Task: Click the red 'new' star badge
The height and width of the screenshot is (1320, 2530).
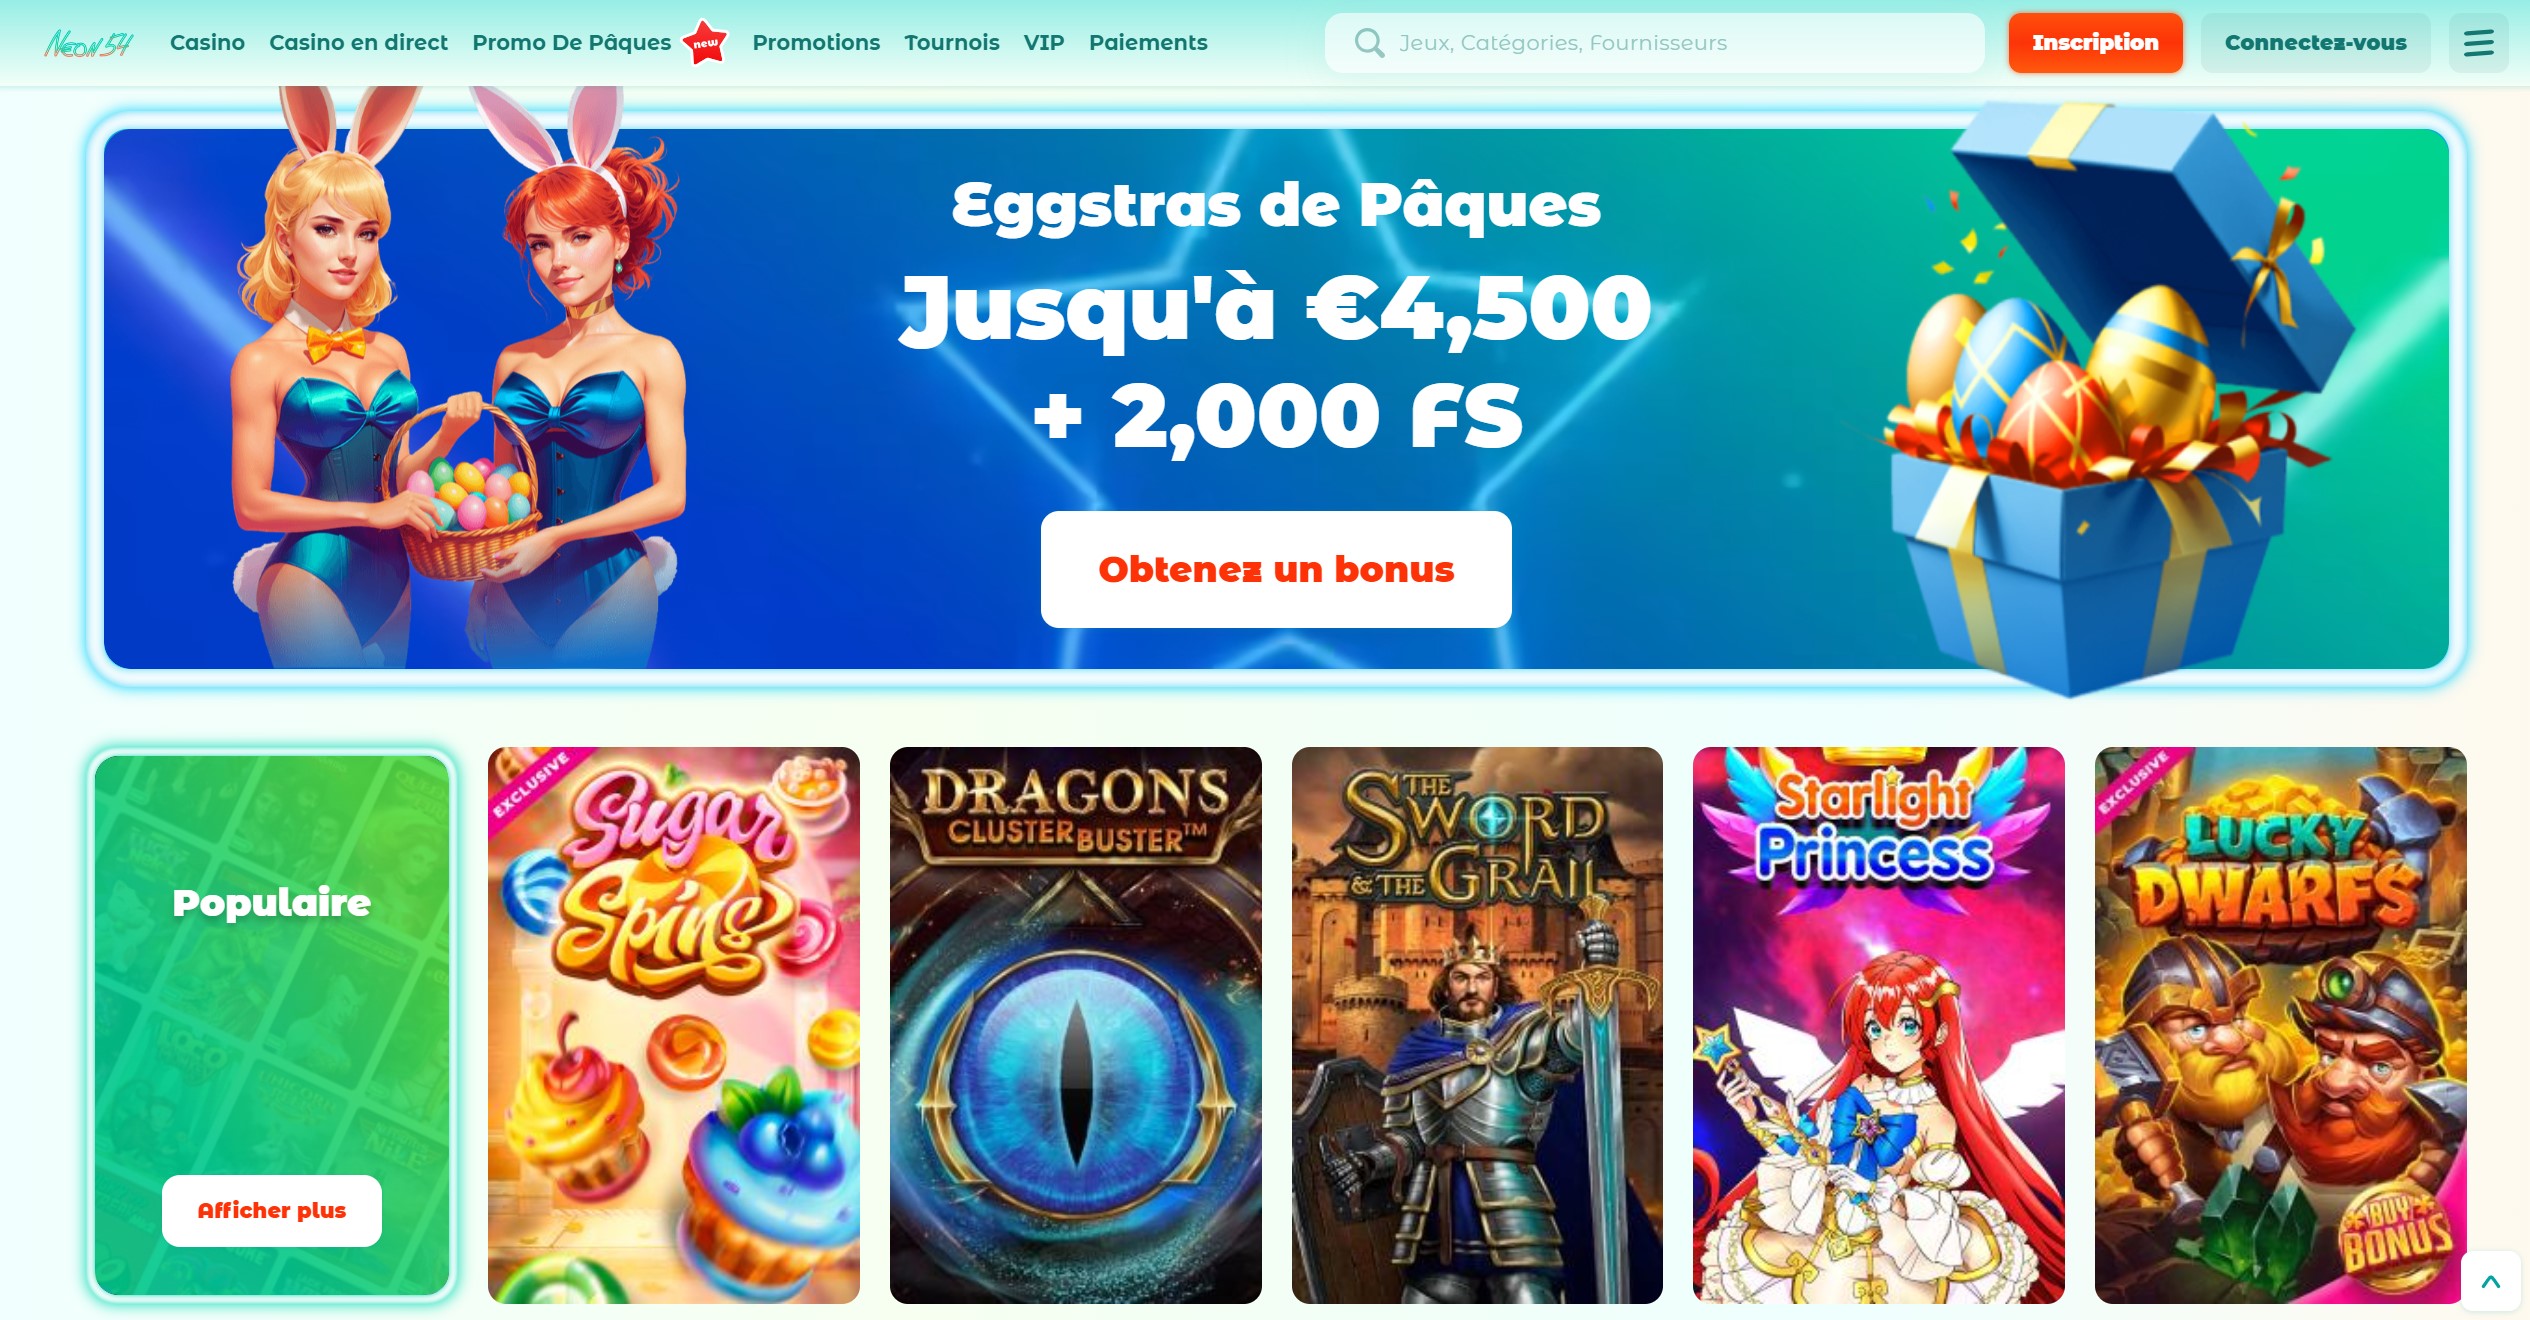Action: [x=705, y=42]
